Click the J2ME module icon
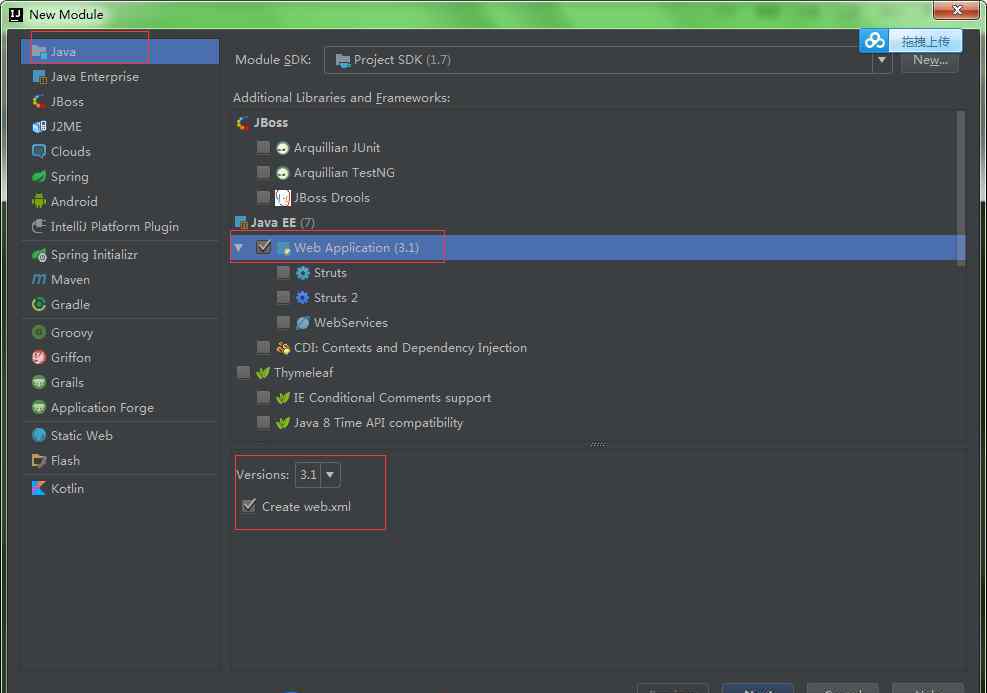This screenshot has width=987, height=693. (39, 127)
